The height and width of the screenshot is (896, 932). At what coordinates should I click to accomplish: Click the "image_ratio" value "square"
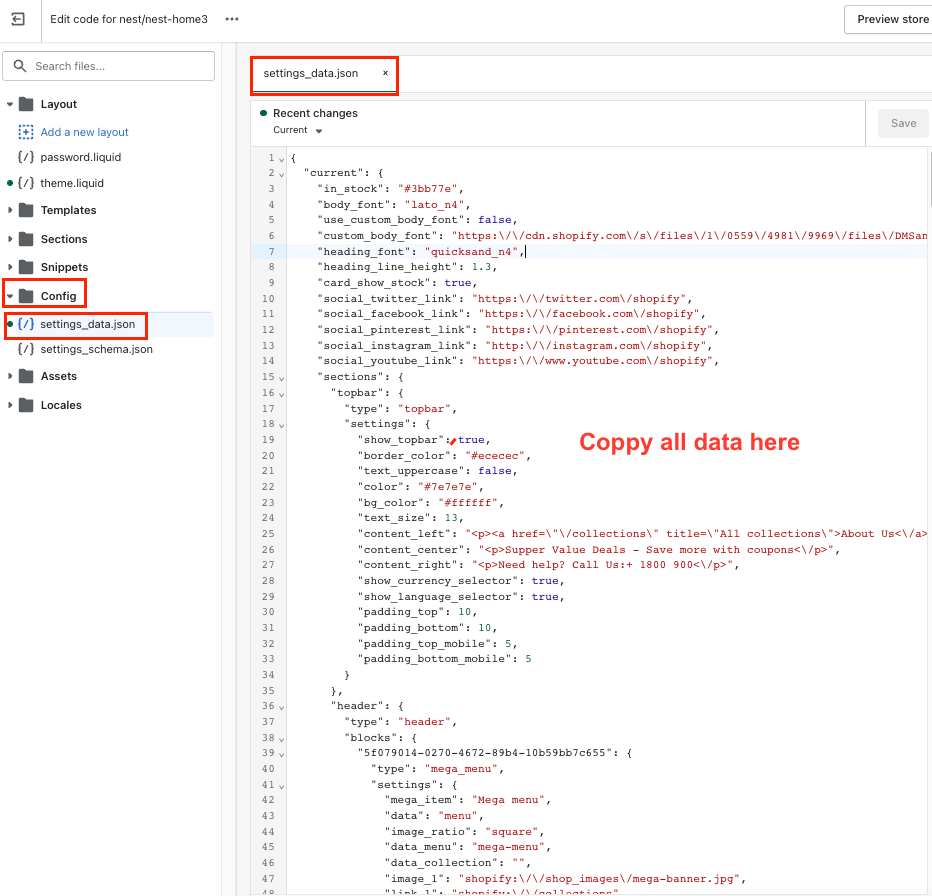coord(512,832)
